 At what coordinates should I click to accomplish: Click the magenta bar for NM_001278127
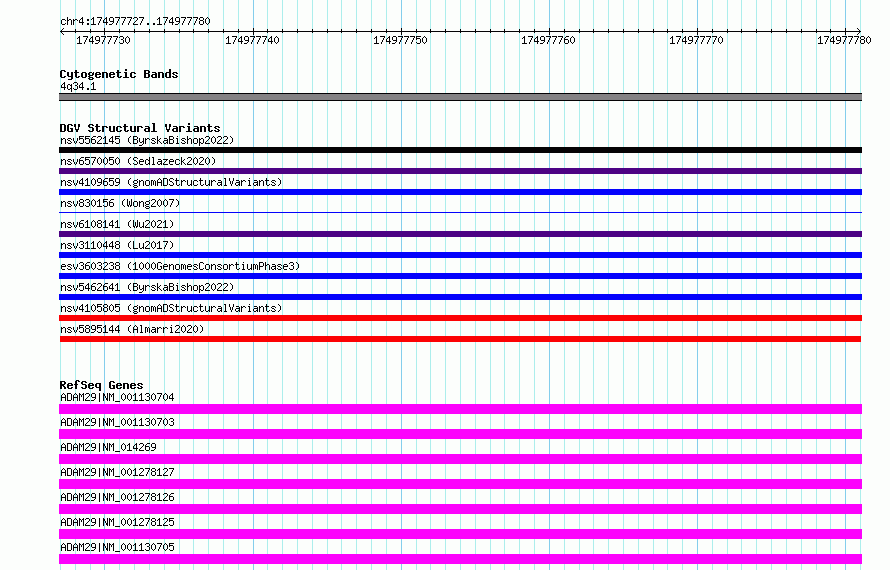(x=460, y=484)
